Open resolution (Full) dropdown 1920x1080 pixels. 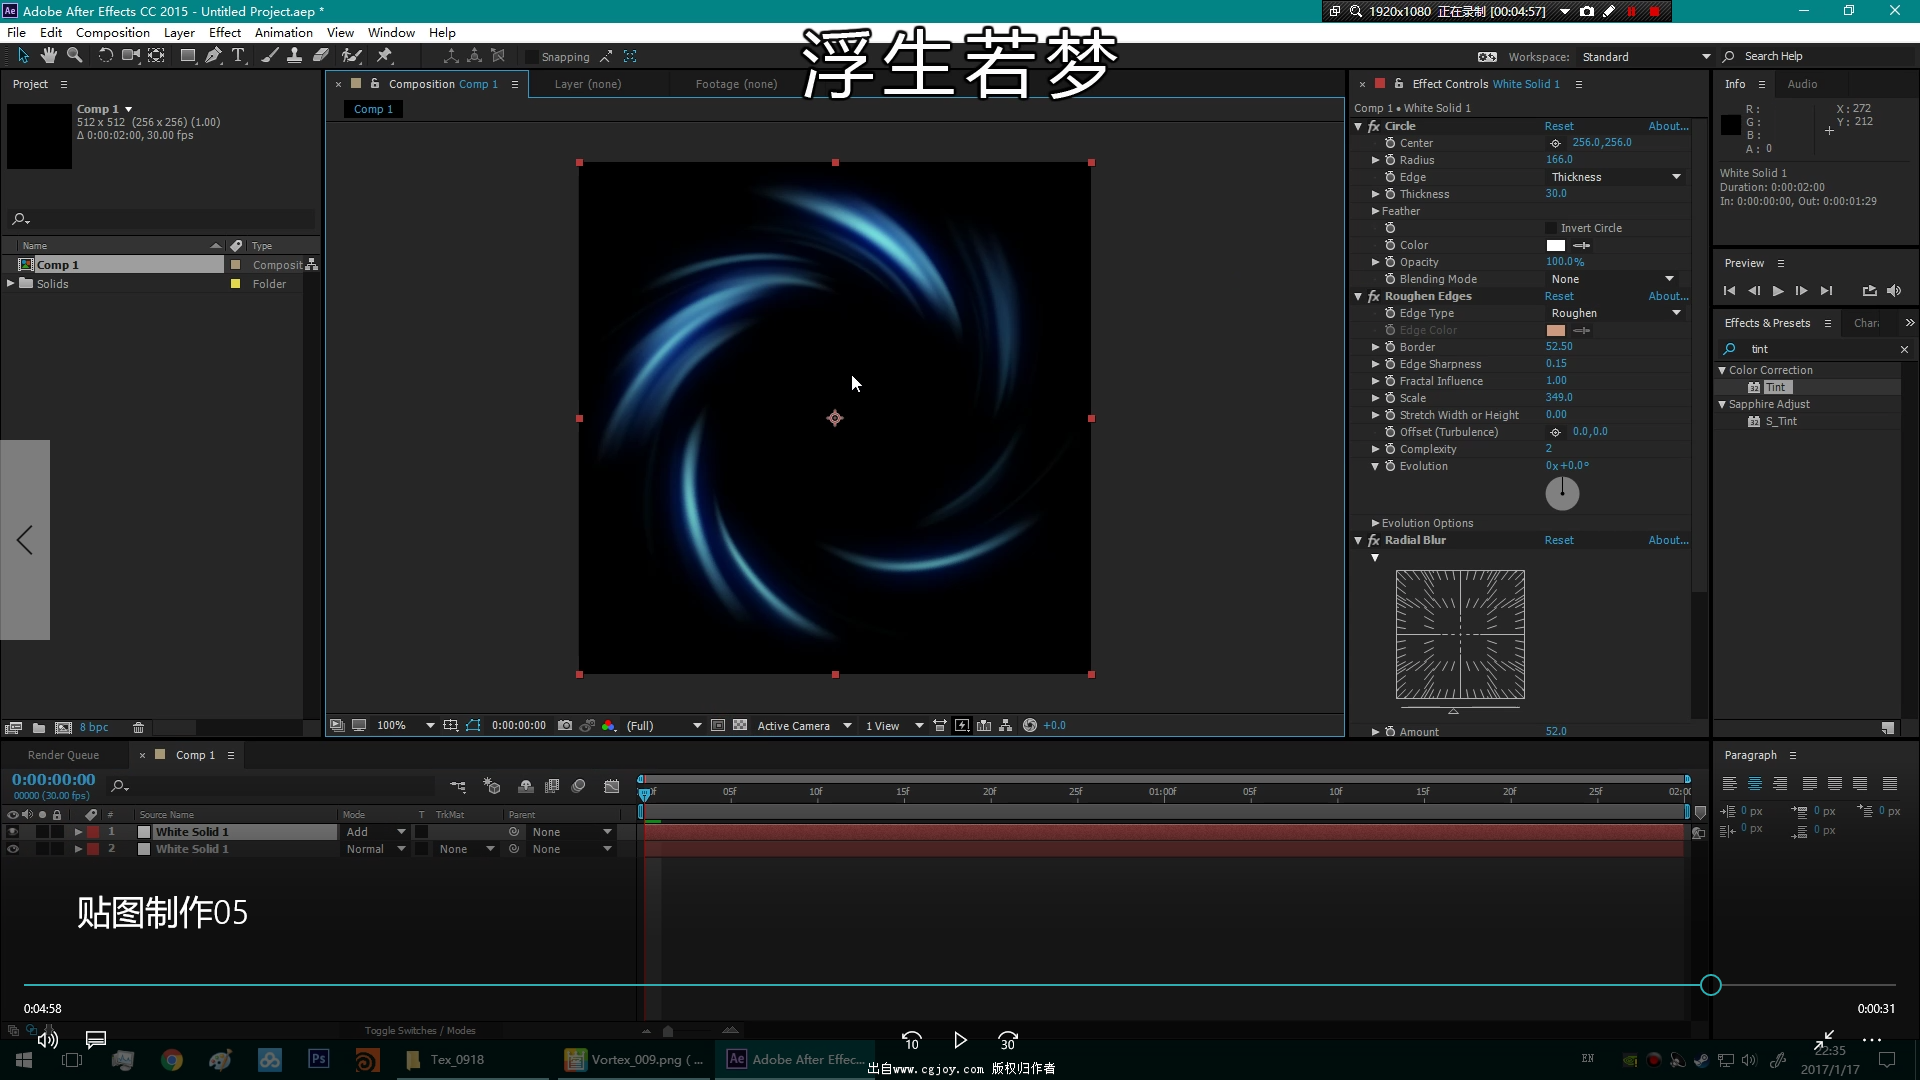point(663,726)
